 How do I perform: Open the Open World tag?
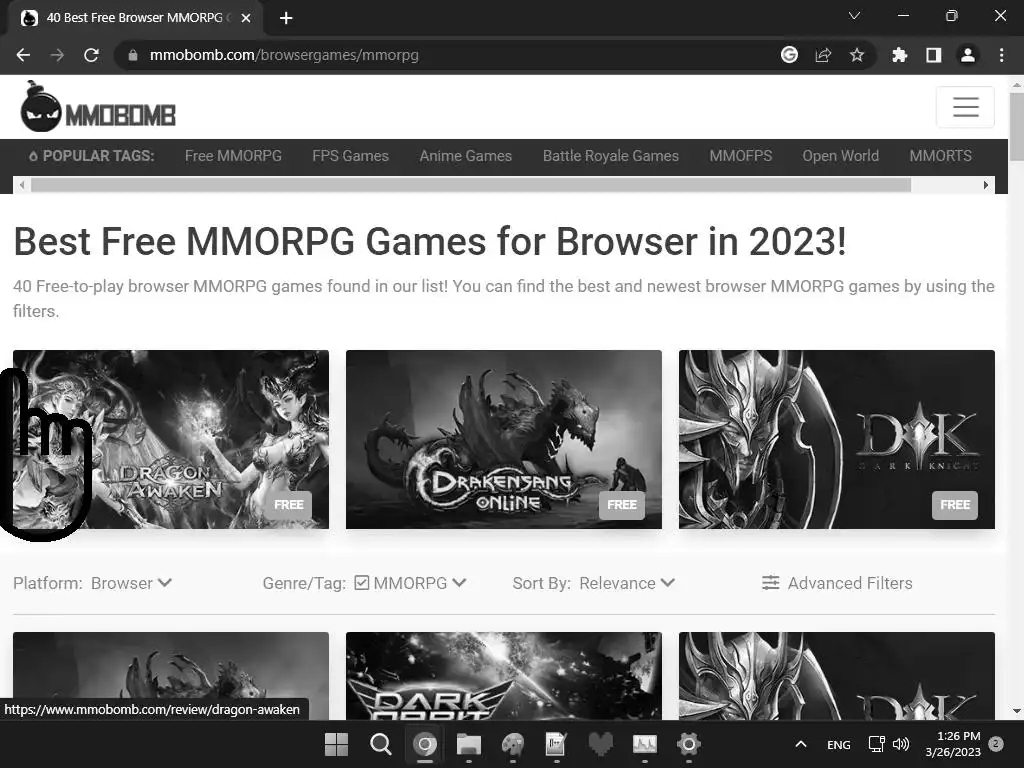point(840,156)
